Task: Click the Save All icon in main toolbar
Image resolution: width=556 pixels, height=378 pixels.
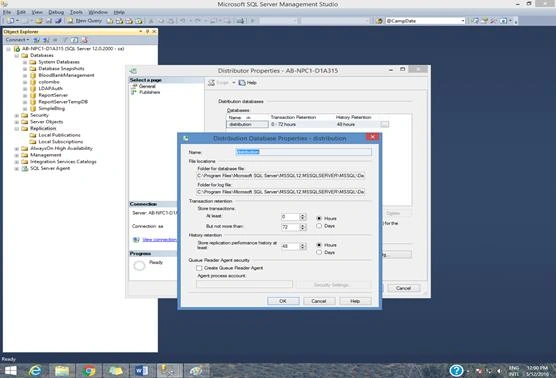Action: tap(58, 21)
